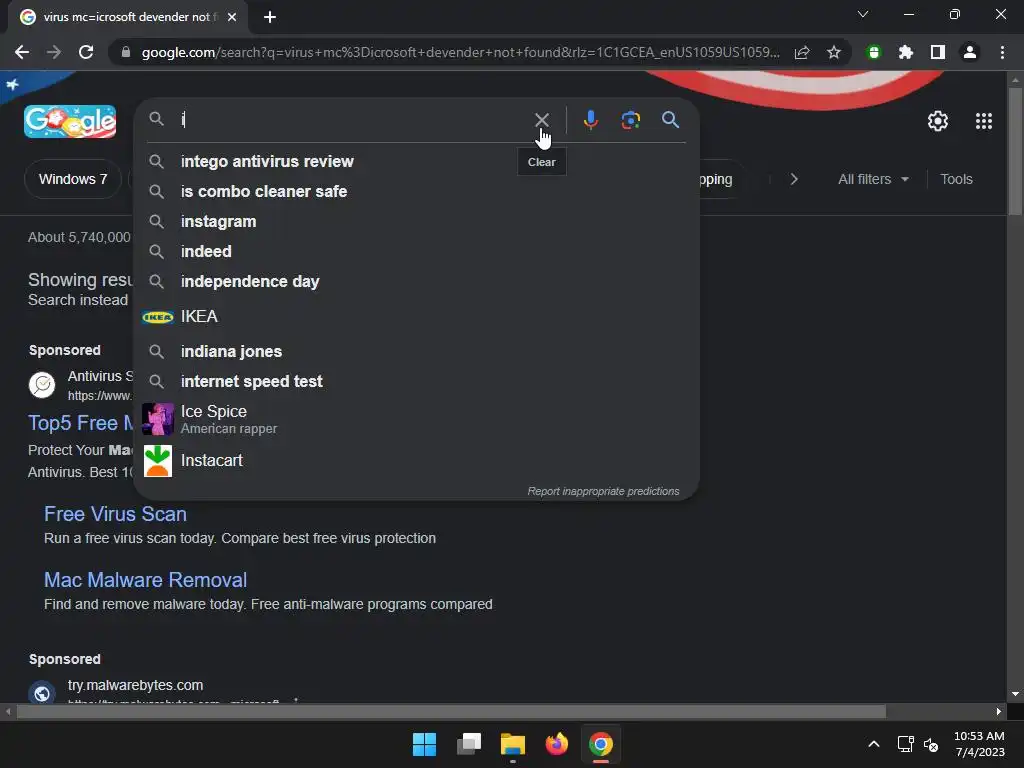Open the All filters dropdown

coord(873,179)
